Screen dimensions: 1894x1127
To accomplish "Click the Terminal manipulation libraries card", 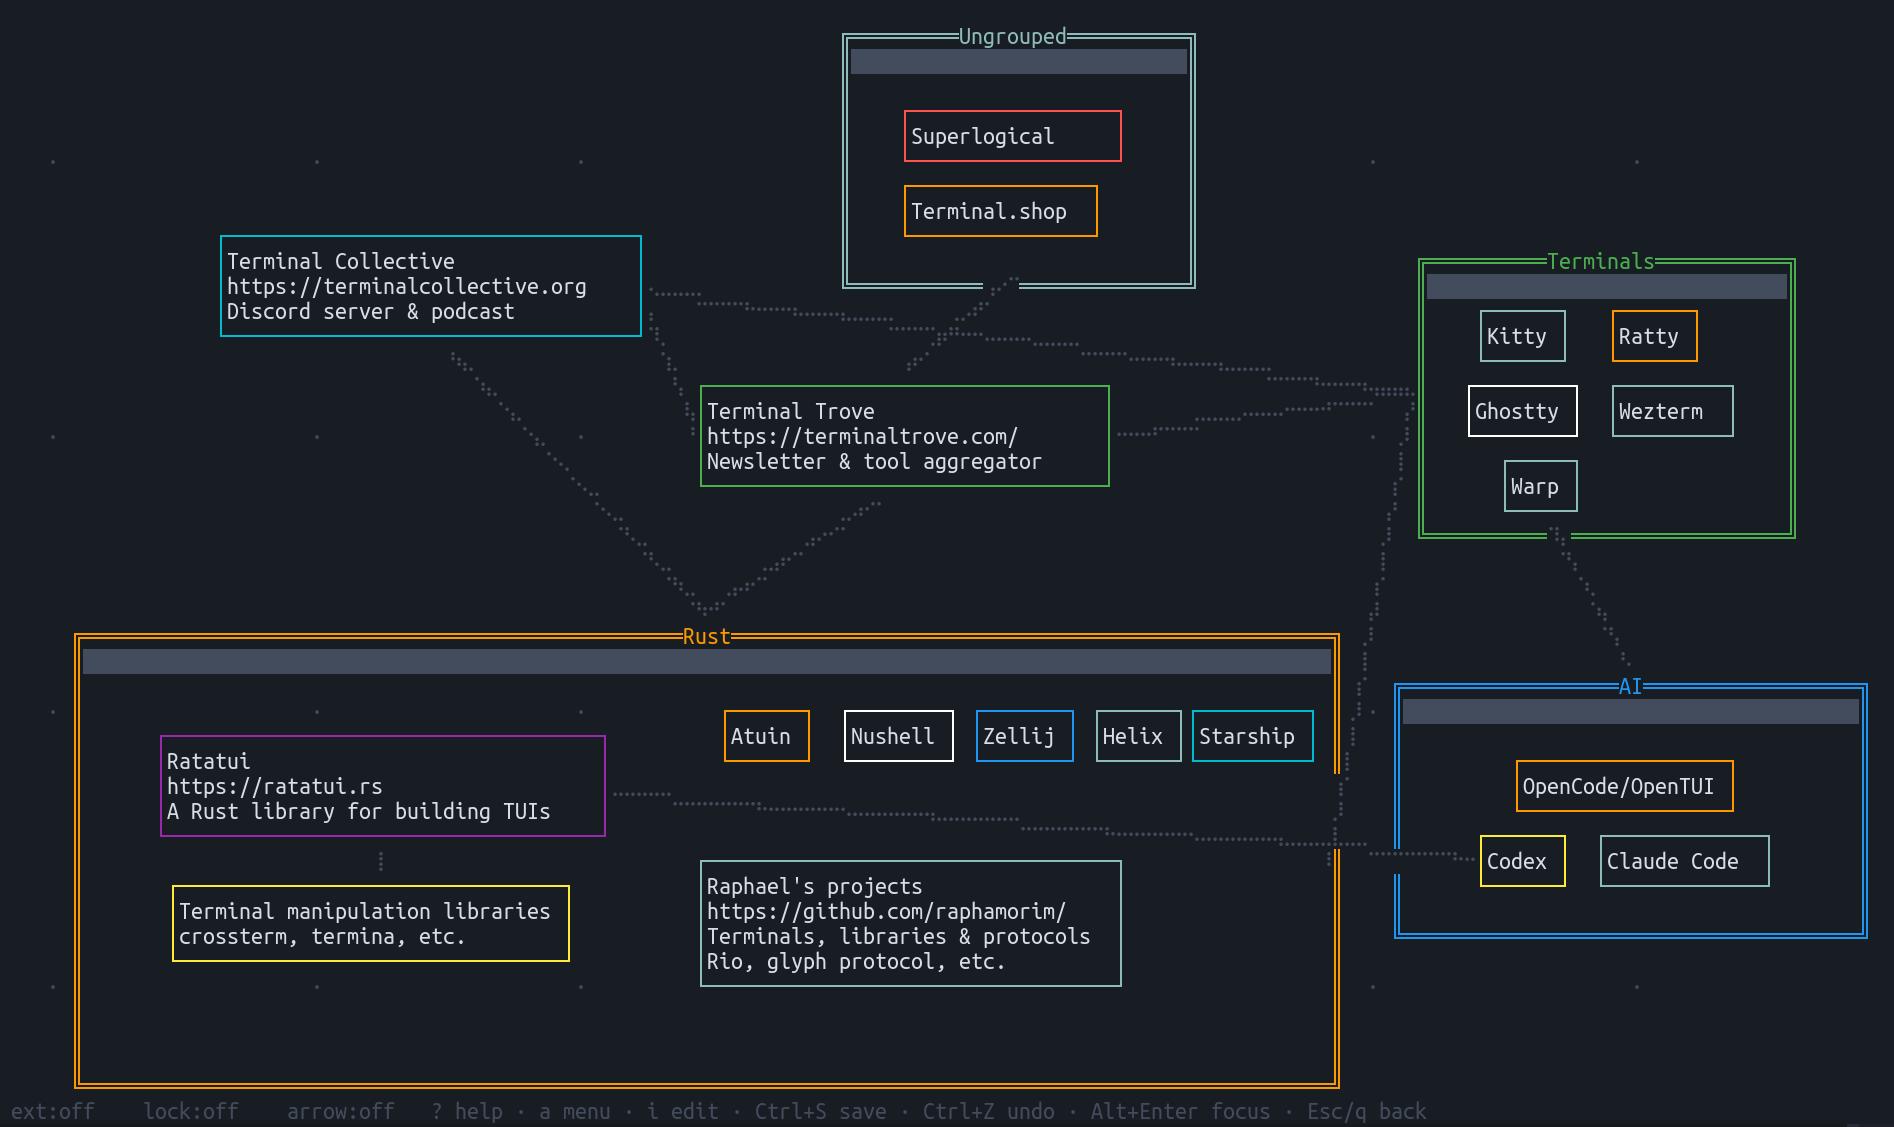I will (x=370, y=923).
